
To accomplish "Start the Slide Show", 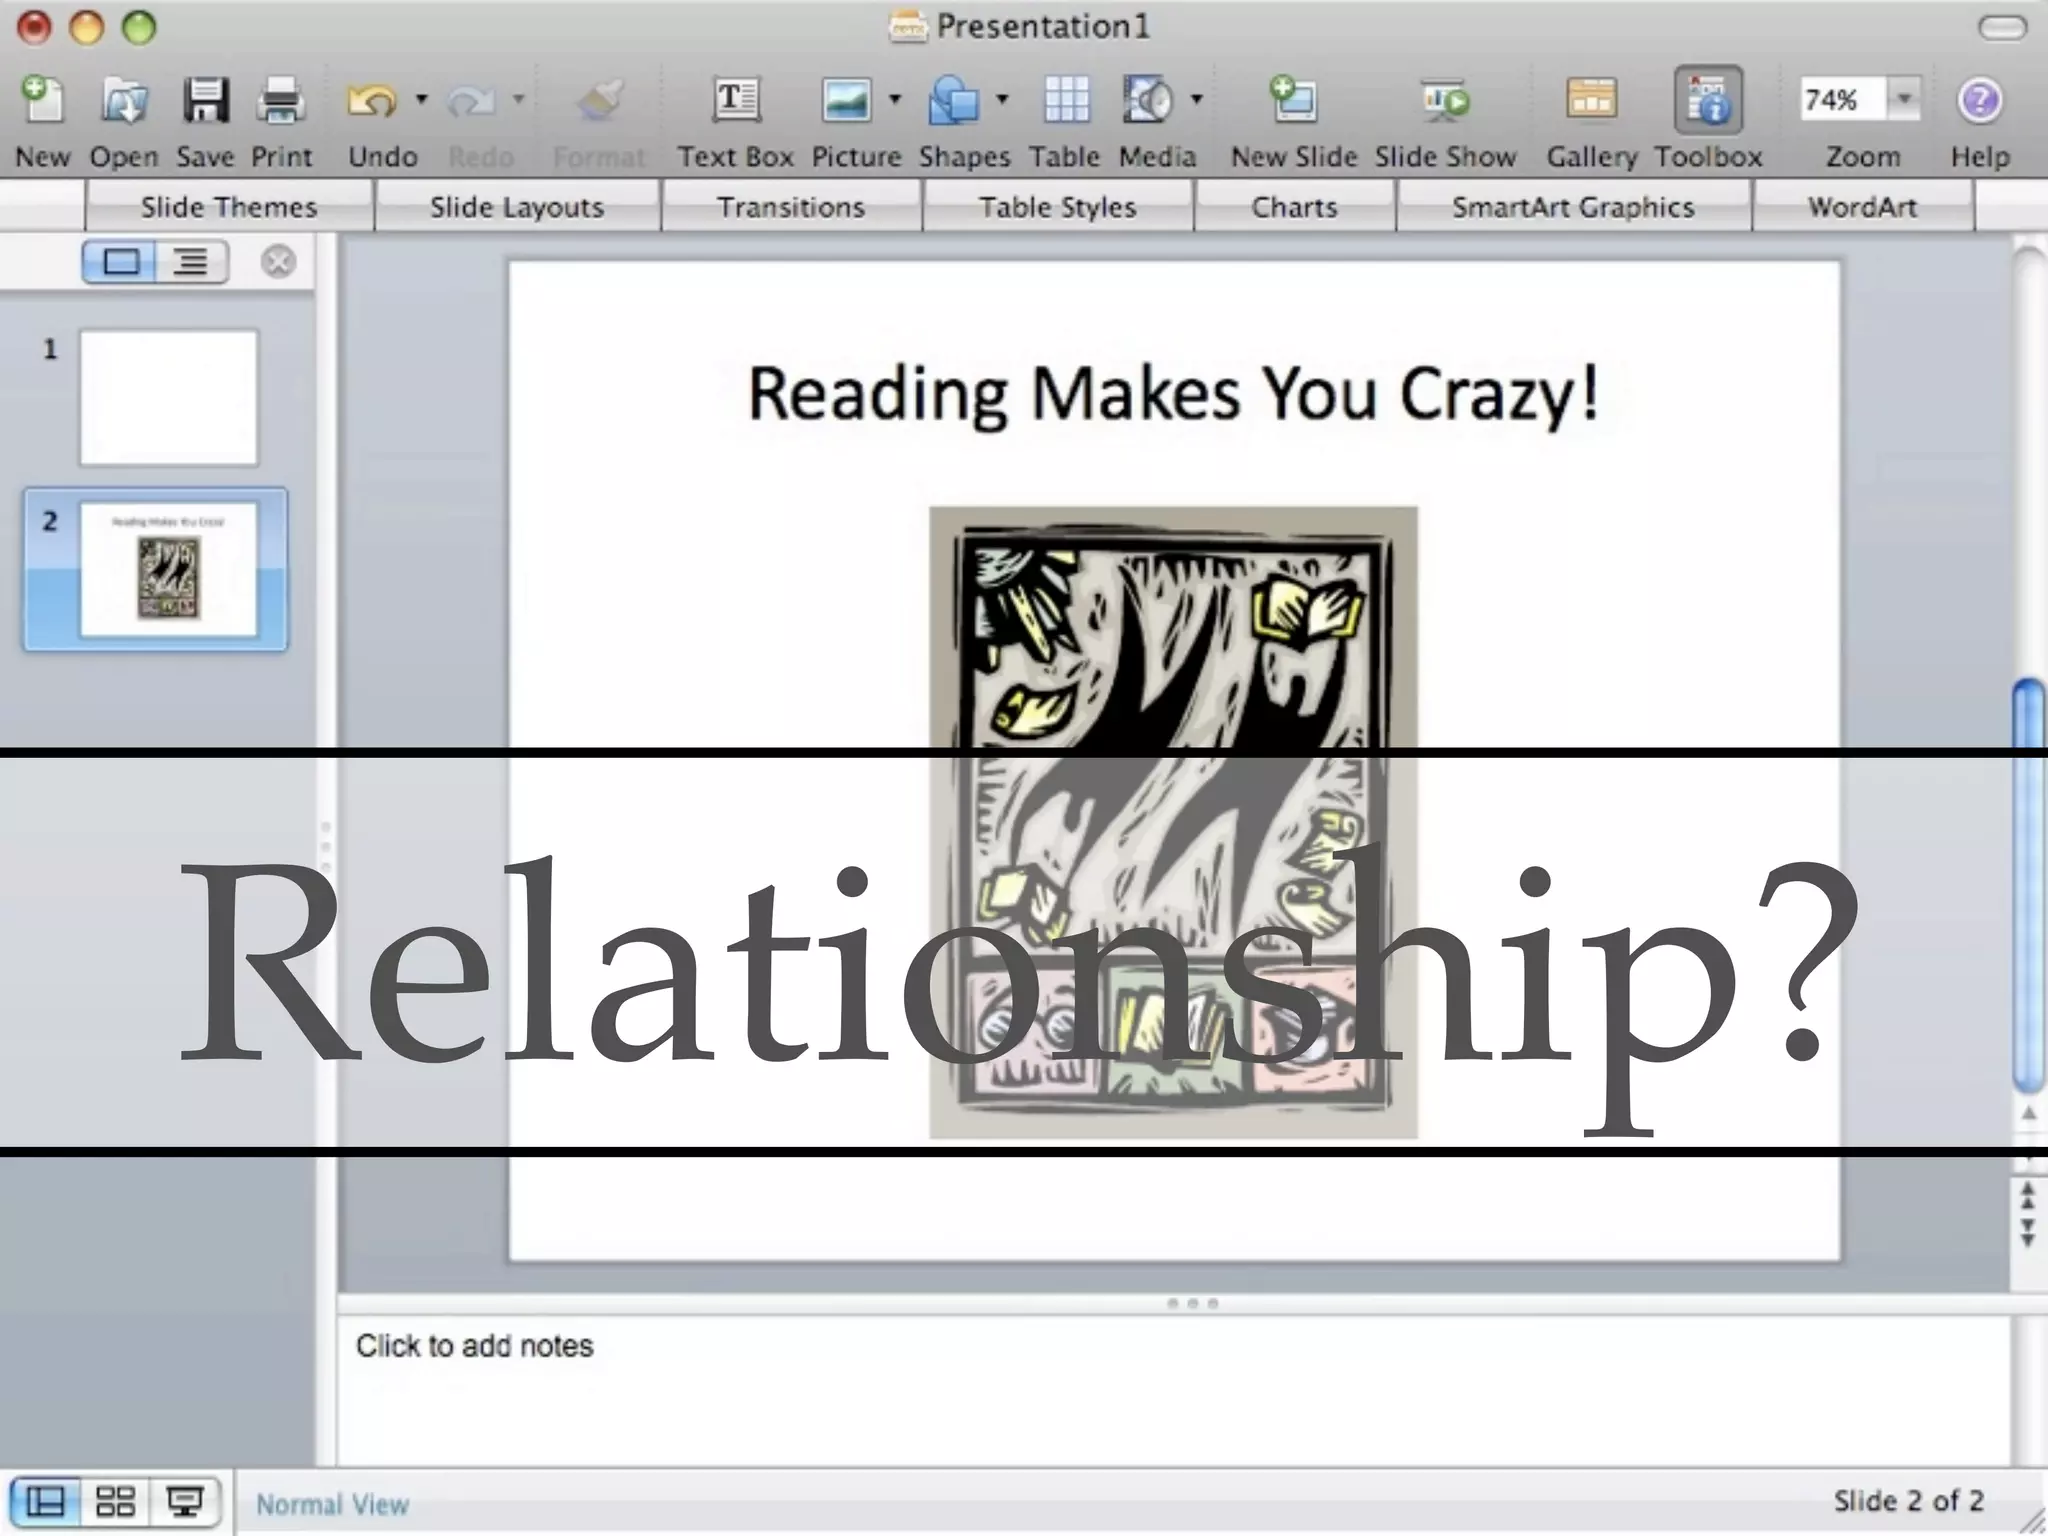I will (x=1445, y=101).
